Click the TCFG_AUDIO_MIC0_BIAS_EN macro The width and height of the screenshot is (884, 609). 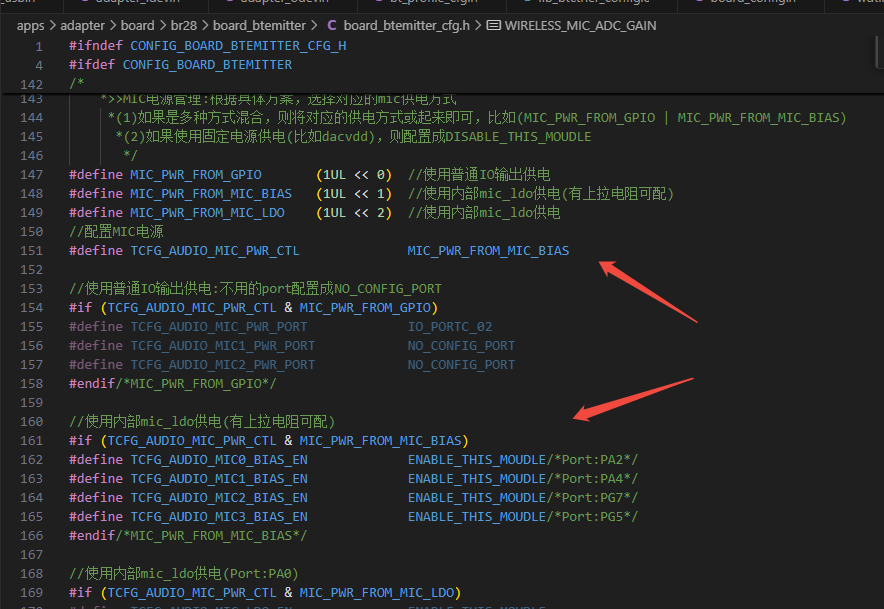(x=219, y=460)
